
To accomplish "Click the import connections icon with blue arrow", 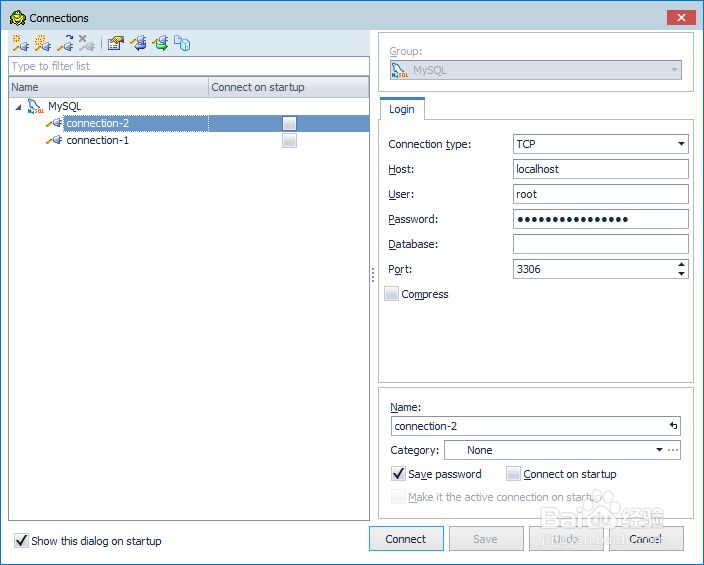I will click(138, 43).
